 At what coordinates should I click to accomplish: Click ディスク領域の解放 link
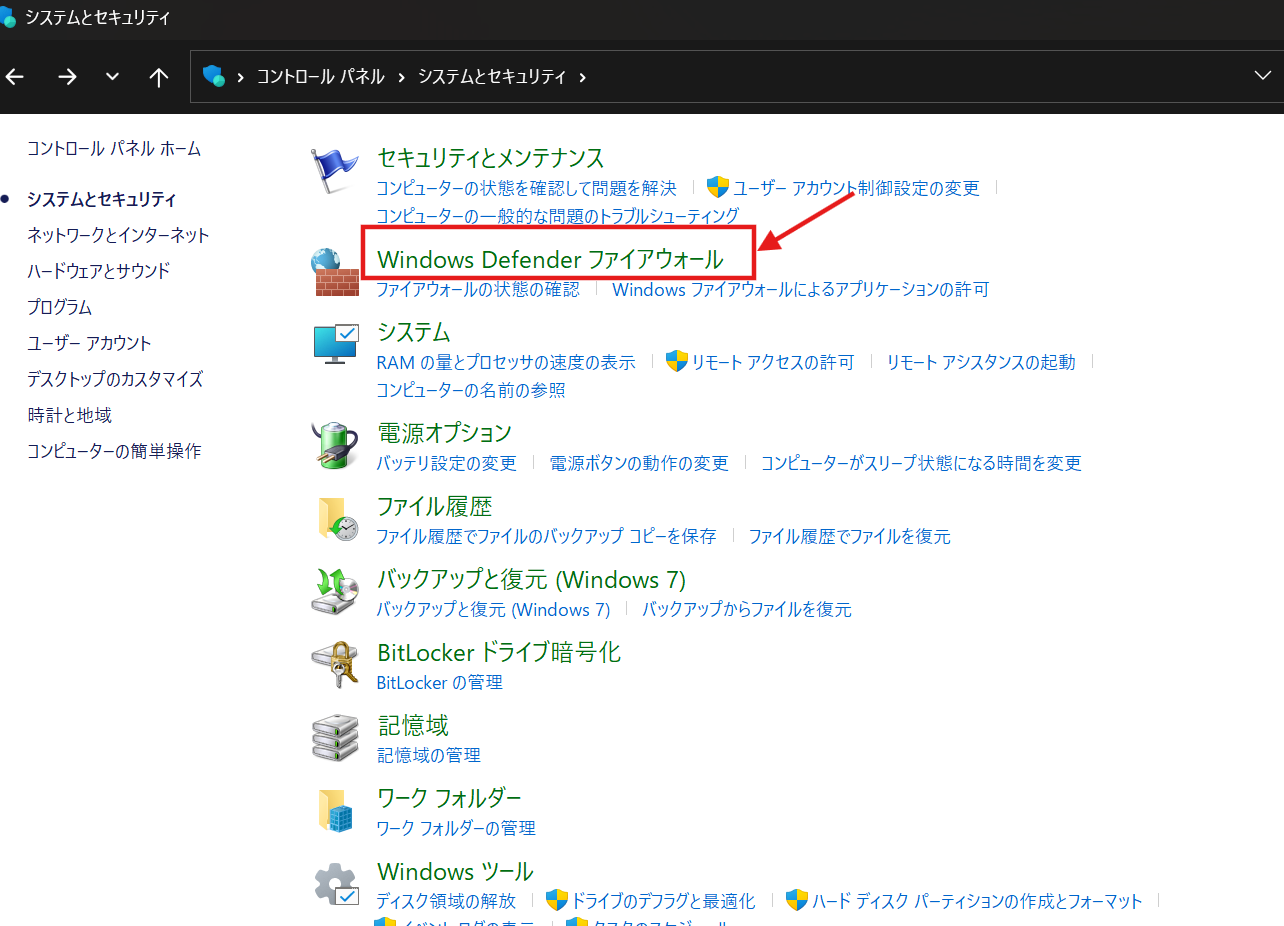coord(446,902)
